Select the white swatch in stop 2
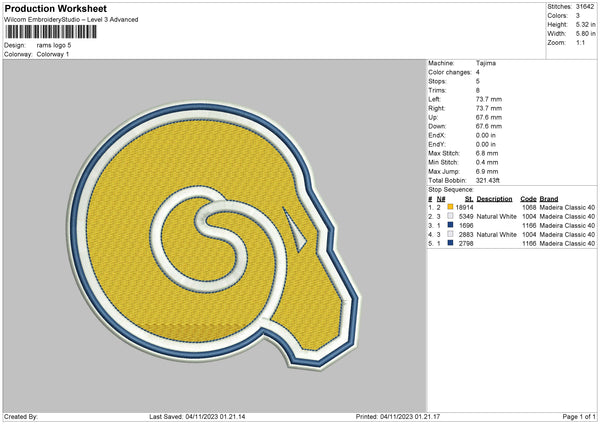This screenshot has width=600, height=424. point(451,216)
